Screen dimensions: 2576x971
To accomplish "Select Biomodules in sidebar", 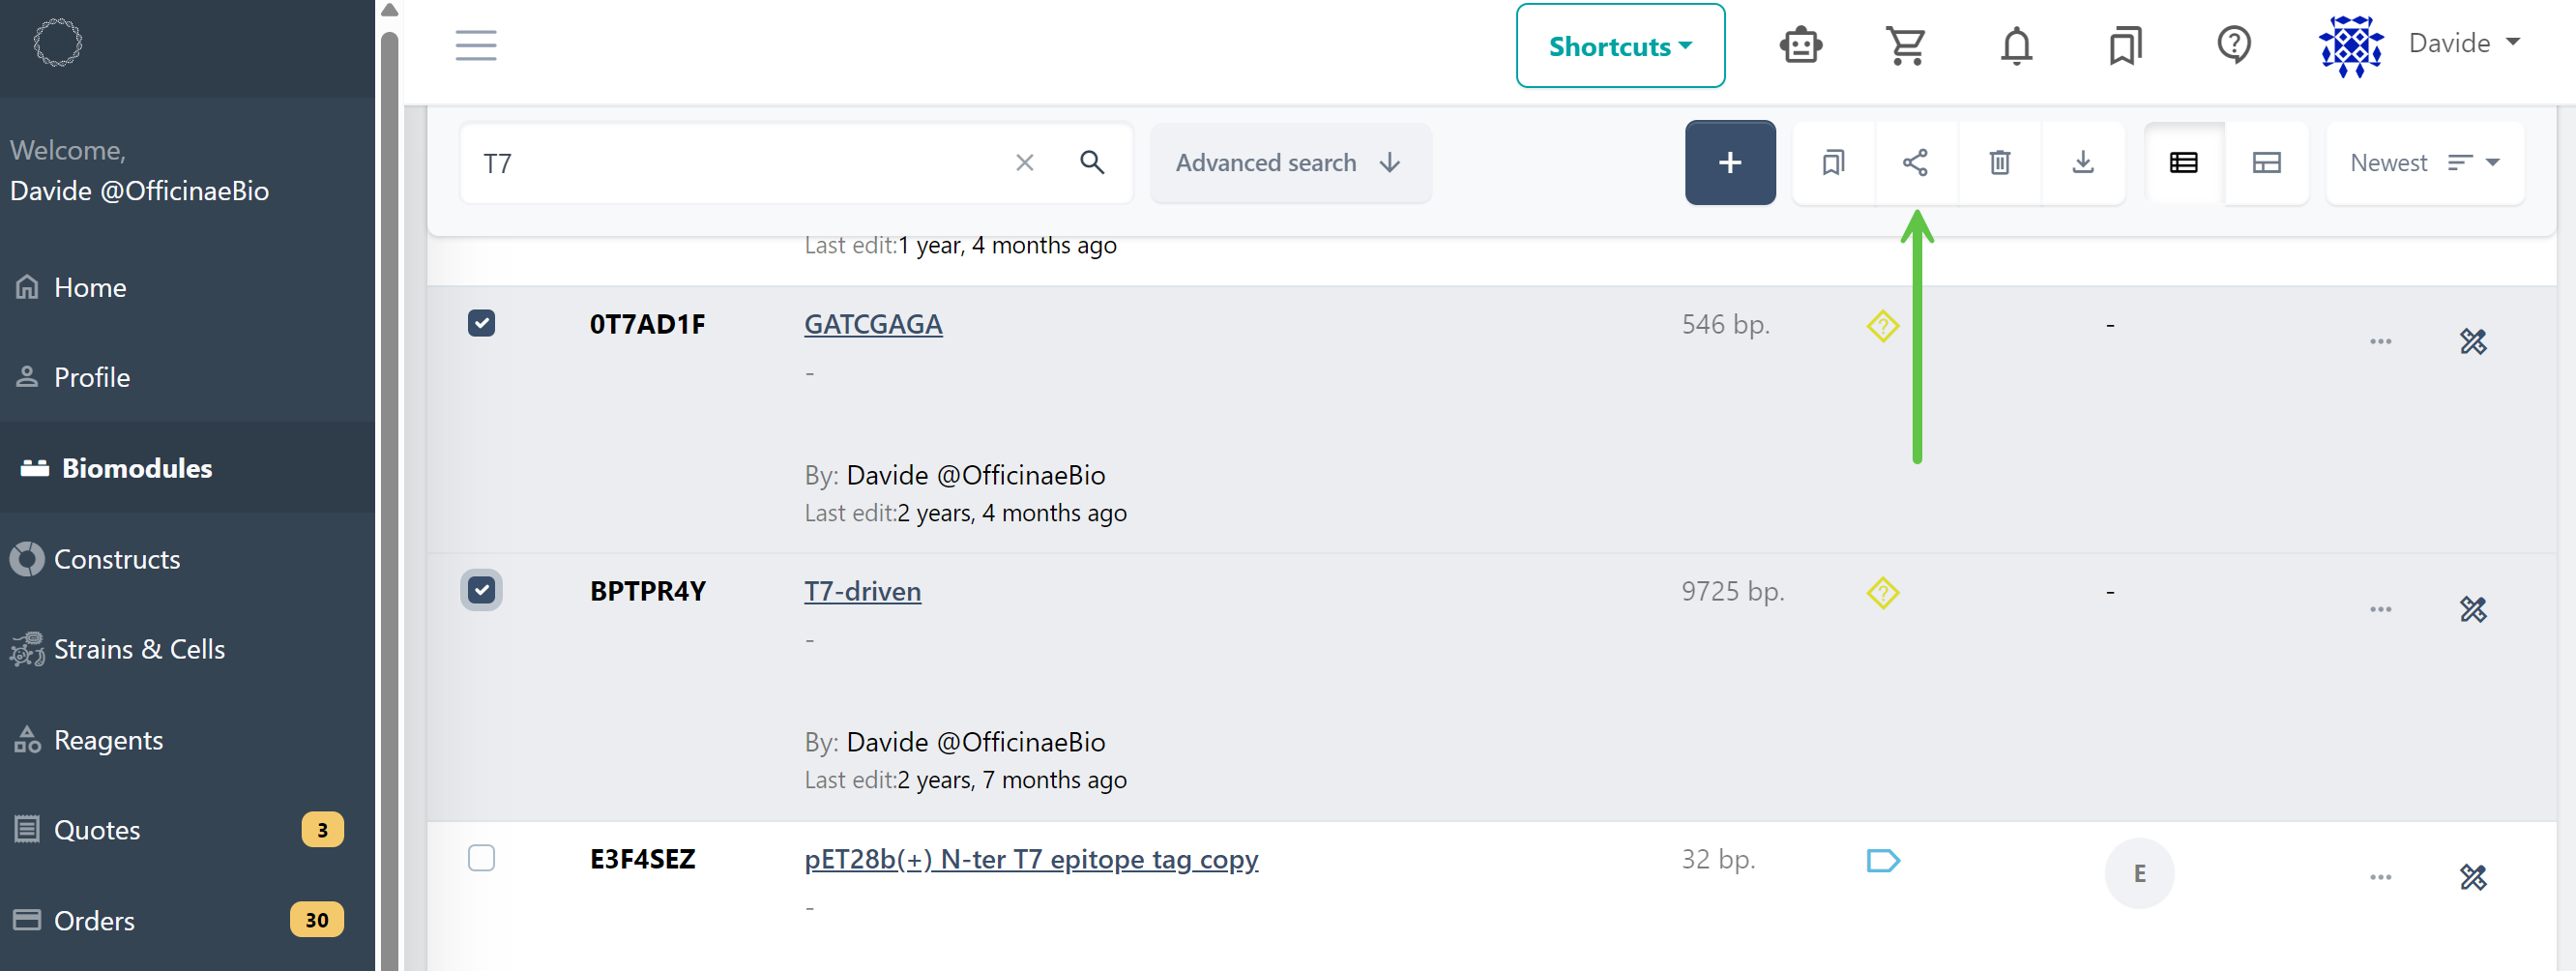I will pos(187,468).
